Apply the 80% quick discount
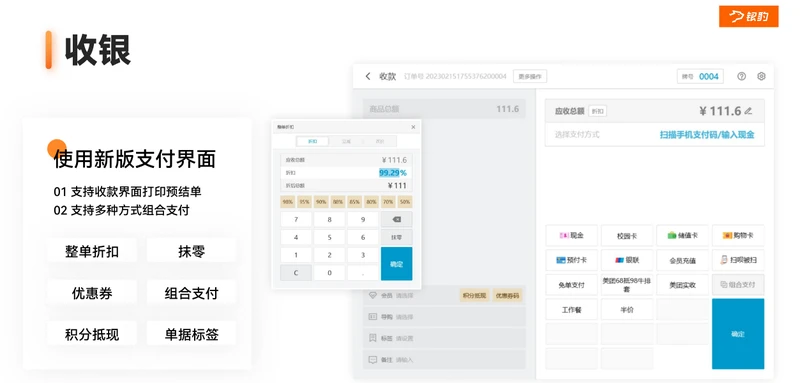This screenshot has height=383, width=800. point(371,201)
